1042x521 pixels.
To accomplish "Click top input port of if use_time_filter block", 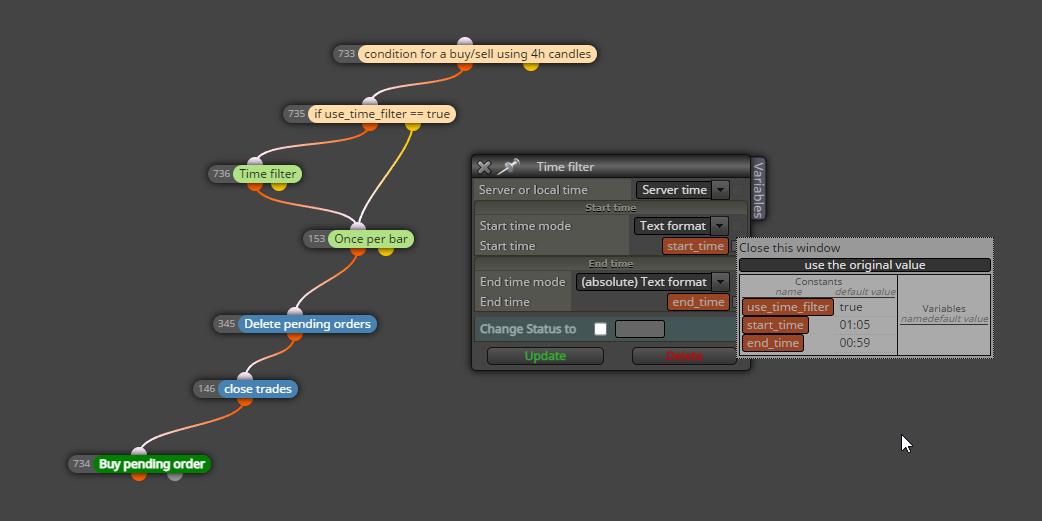I will click(x=370, y=103).
